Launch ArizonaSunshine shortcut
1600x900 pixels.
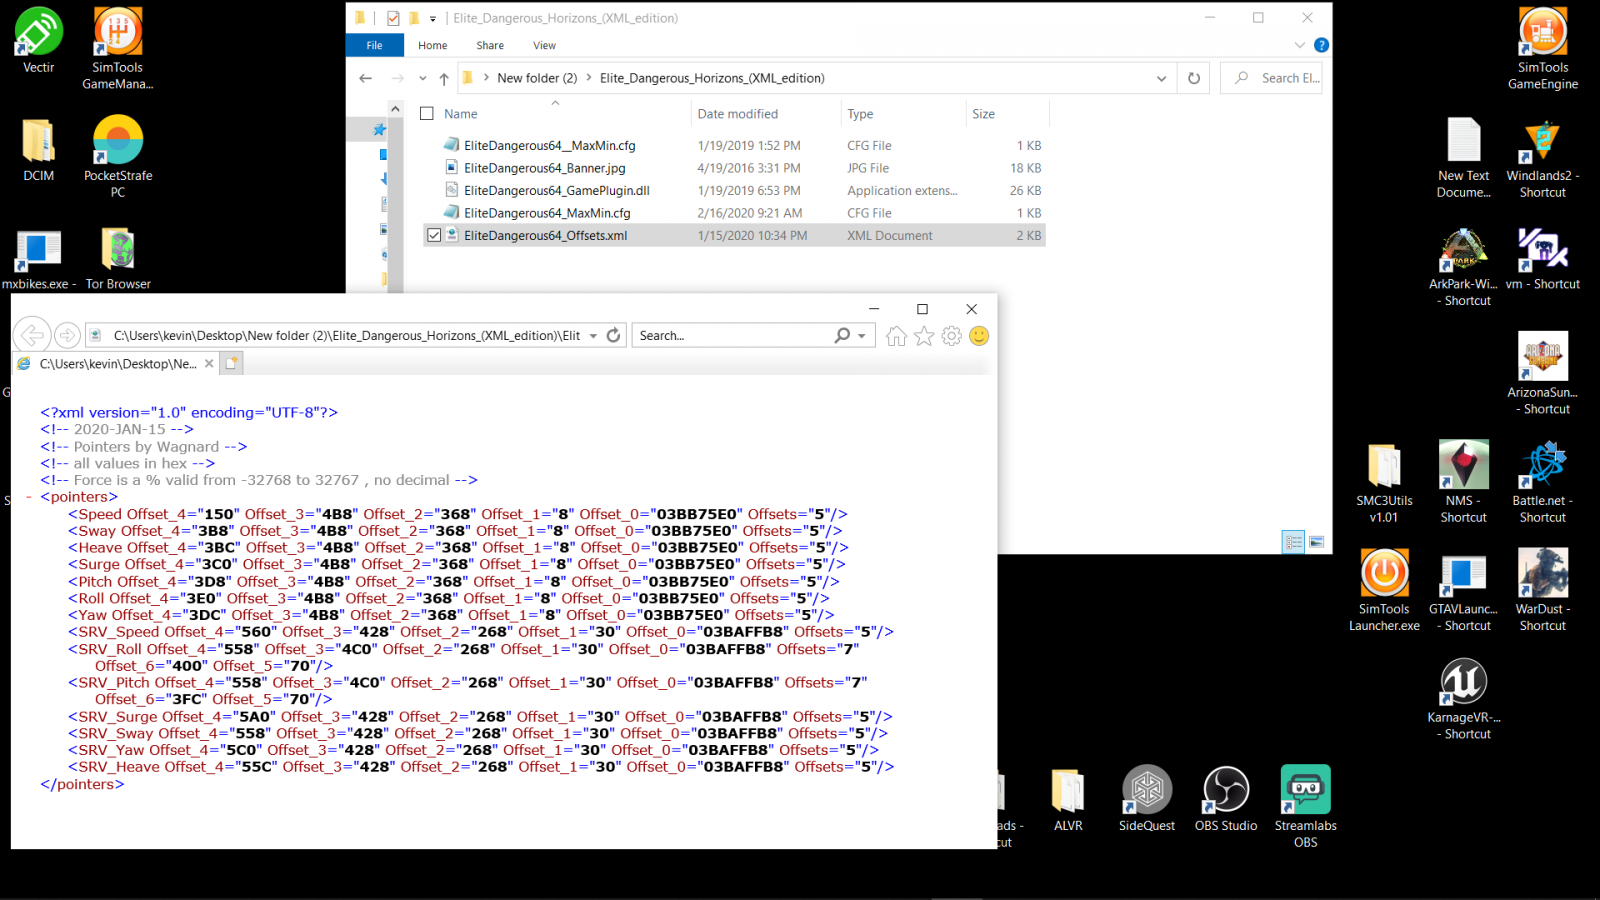click(1543, 373)
